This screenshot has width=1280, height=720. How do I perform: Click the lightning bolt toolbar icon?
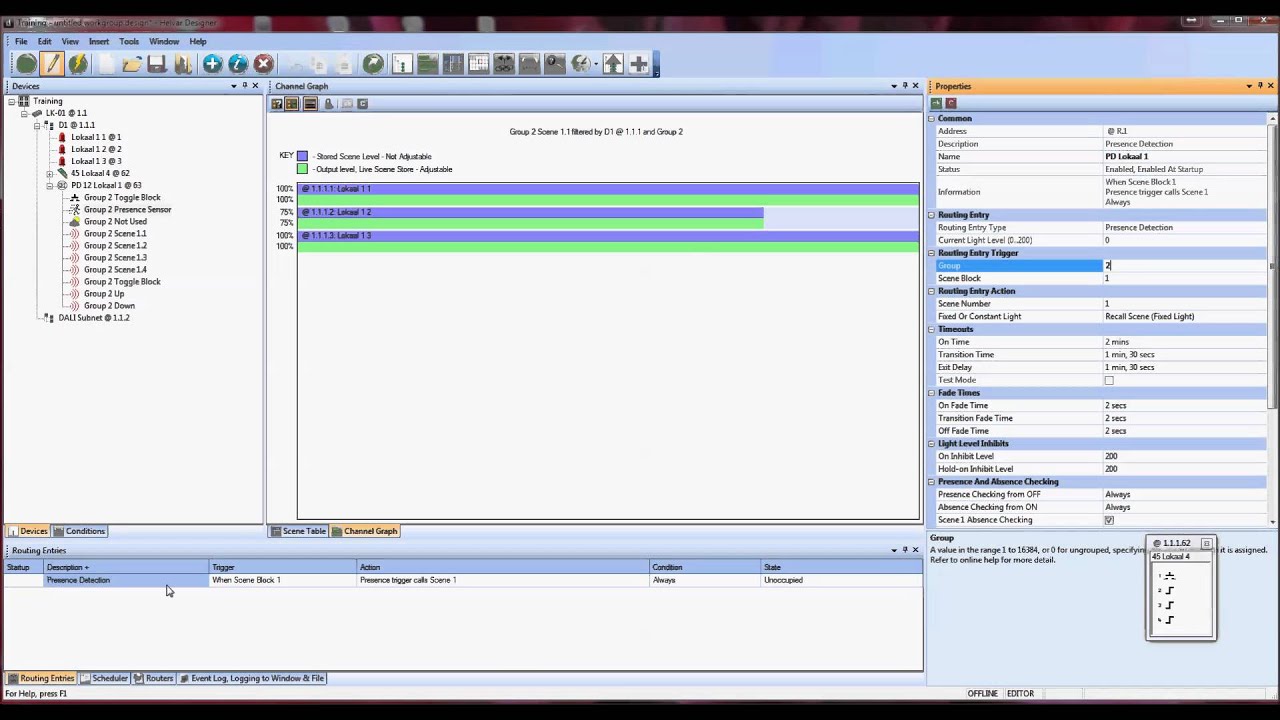point(78,64)
